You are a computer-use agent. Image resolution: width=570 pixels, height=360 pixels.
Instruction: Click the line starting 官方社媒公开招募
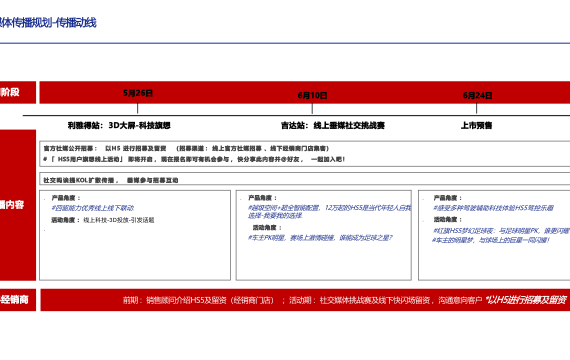(x=186, y=148)
